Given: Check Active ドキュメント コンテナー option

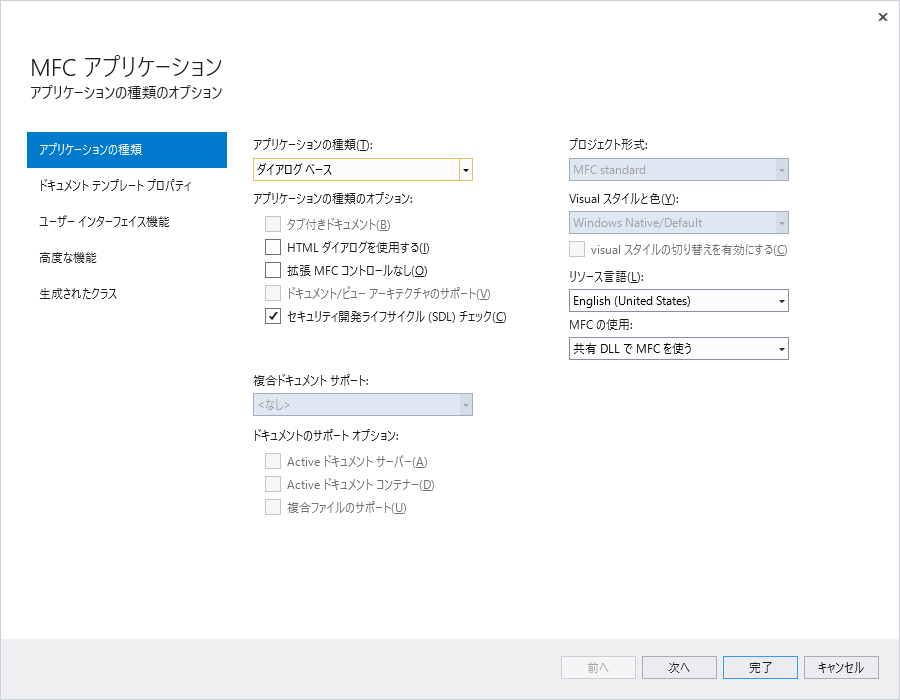Looking at the screenshot, I should [x=273, y=484].
